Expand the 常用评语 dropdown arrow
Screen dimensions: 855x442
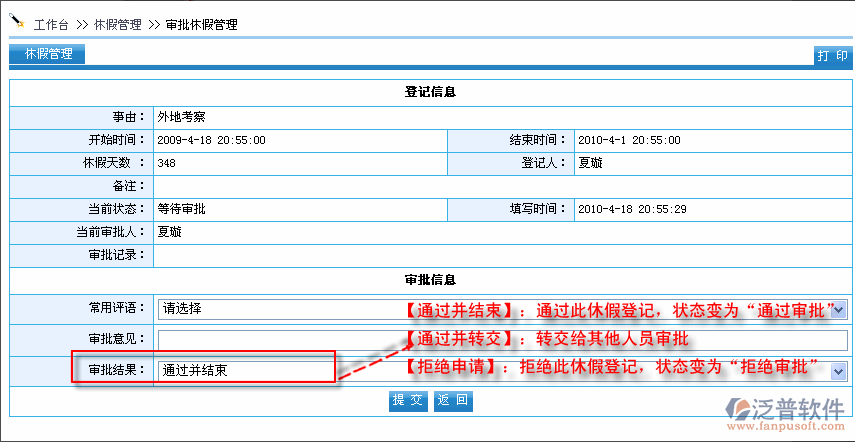(839, 310)
